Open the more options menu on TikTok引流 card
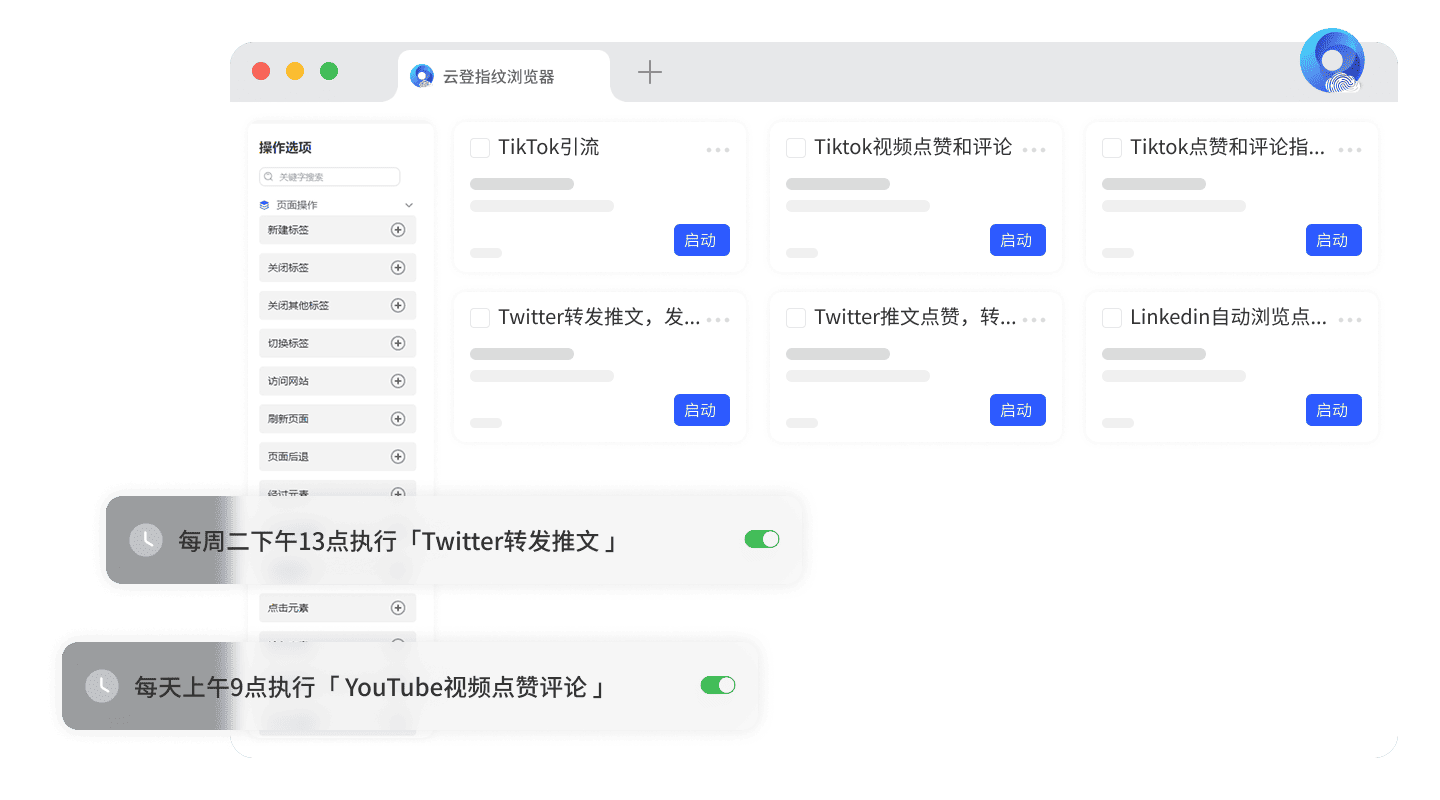The image size is (1440, 800). tap(717, 150)
